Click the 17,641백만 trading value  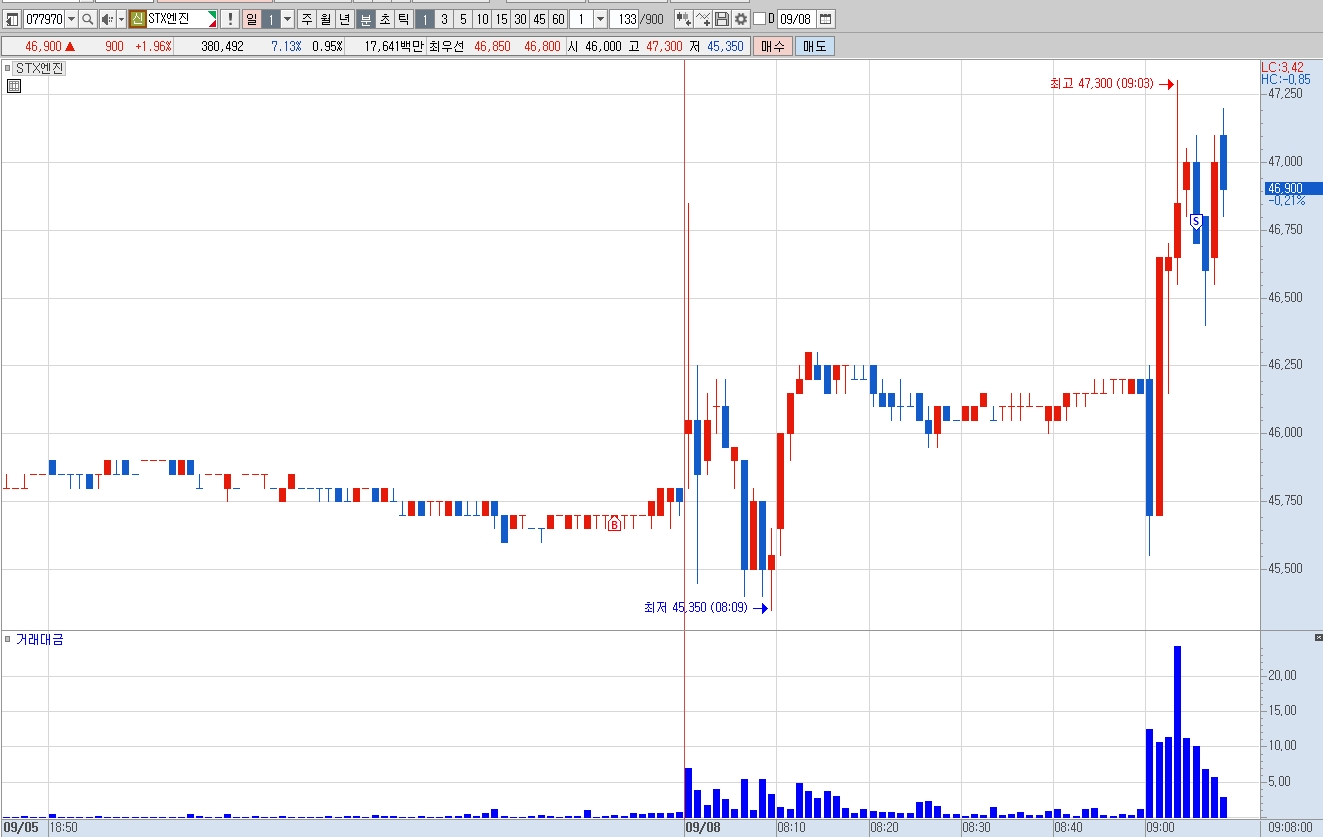click(x=394, y=46)
